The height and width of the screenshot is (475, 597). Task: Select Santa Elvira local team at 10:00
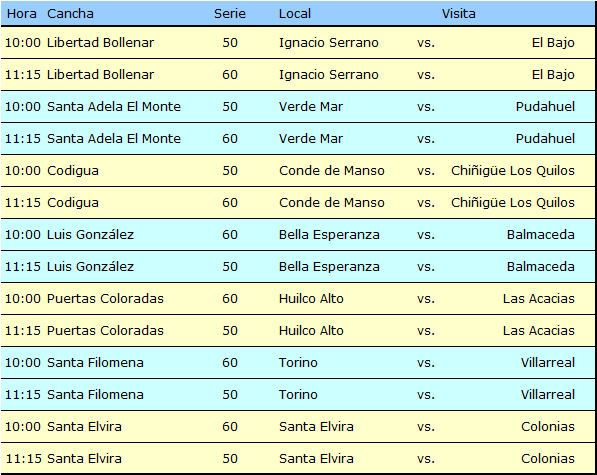(x=316, y=426)
